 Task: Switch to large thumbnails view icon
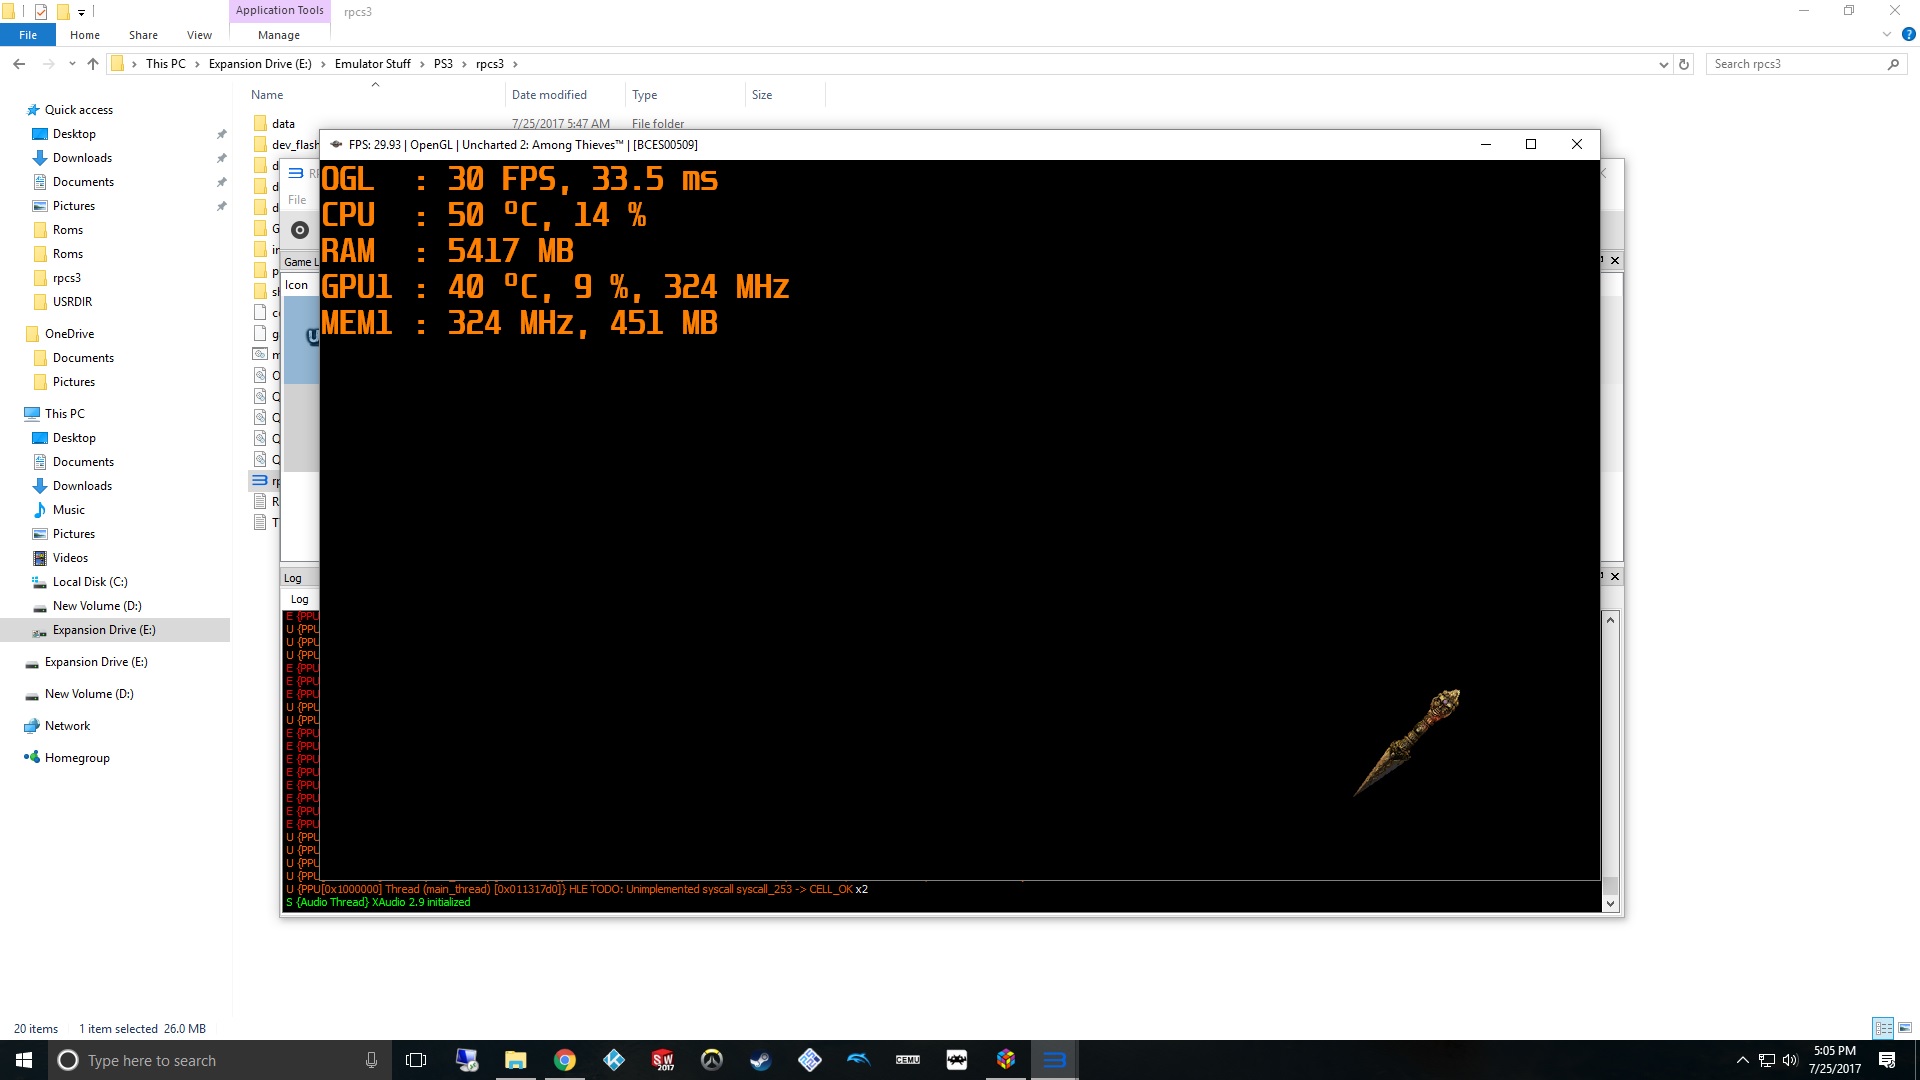click(x=1905, y=1028)
